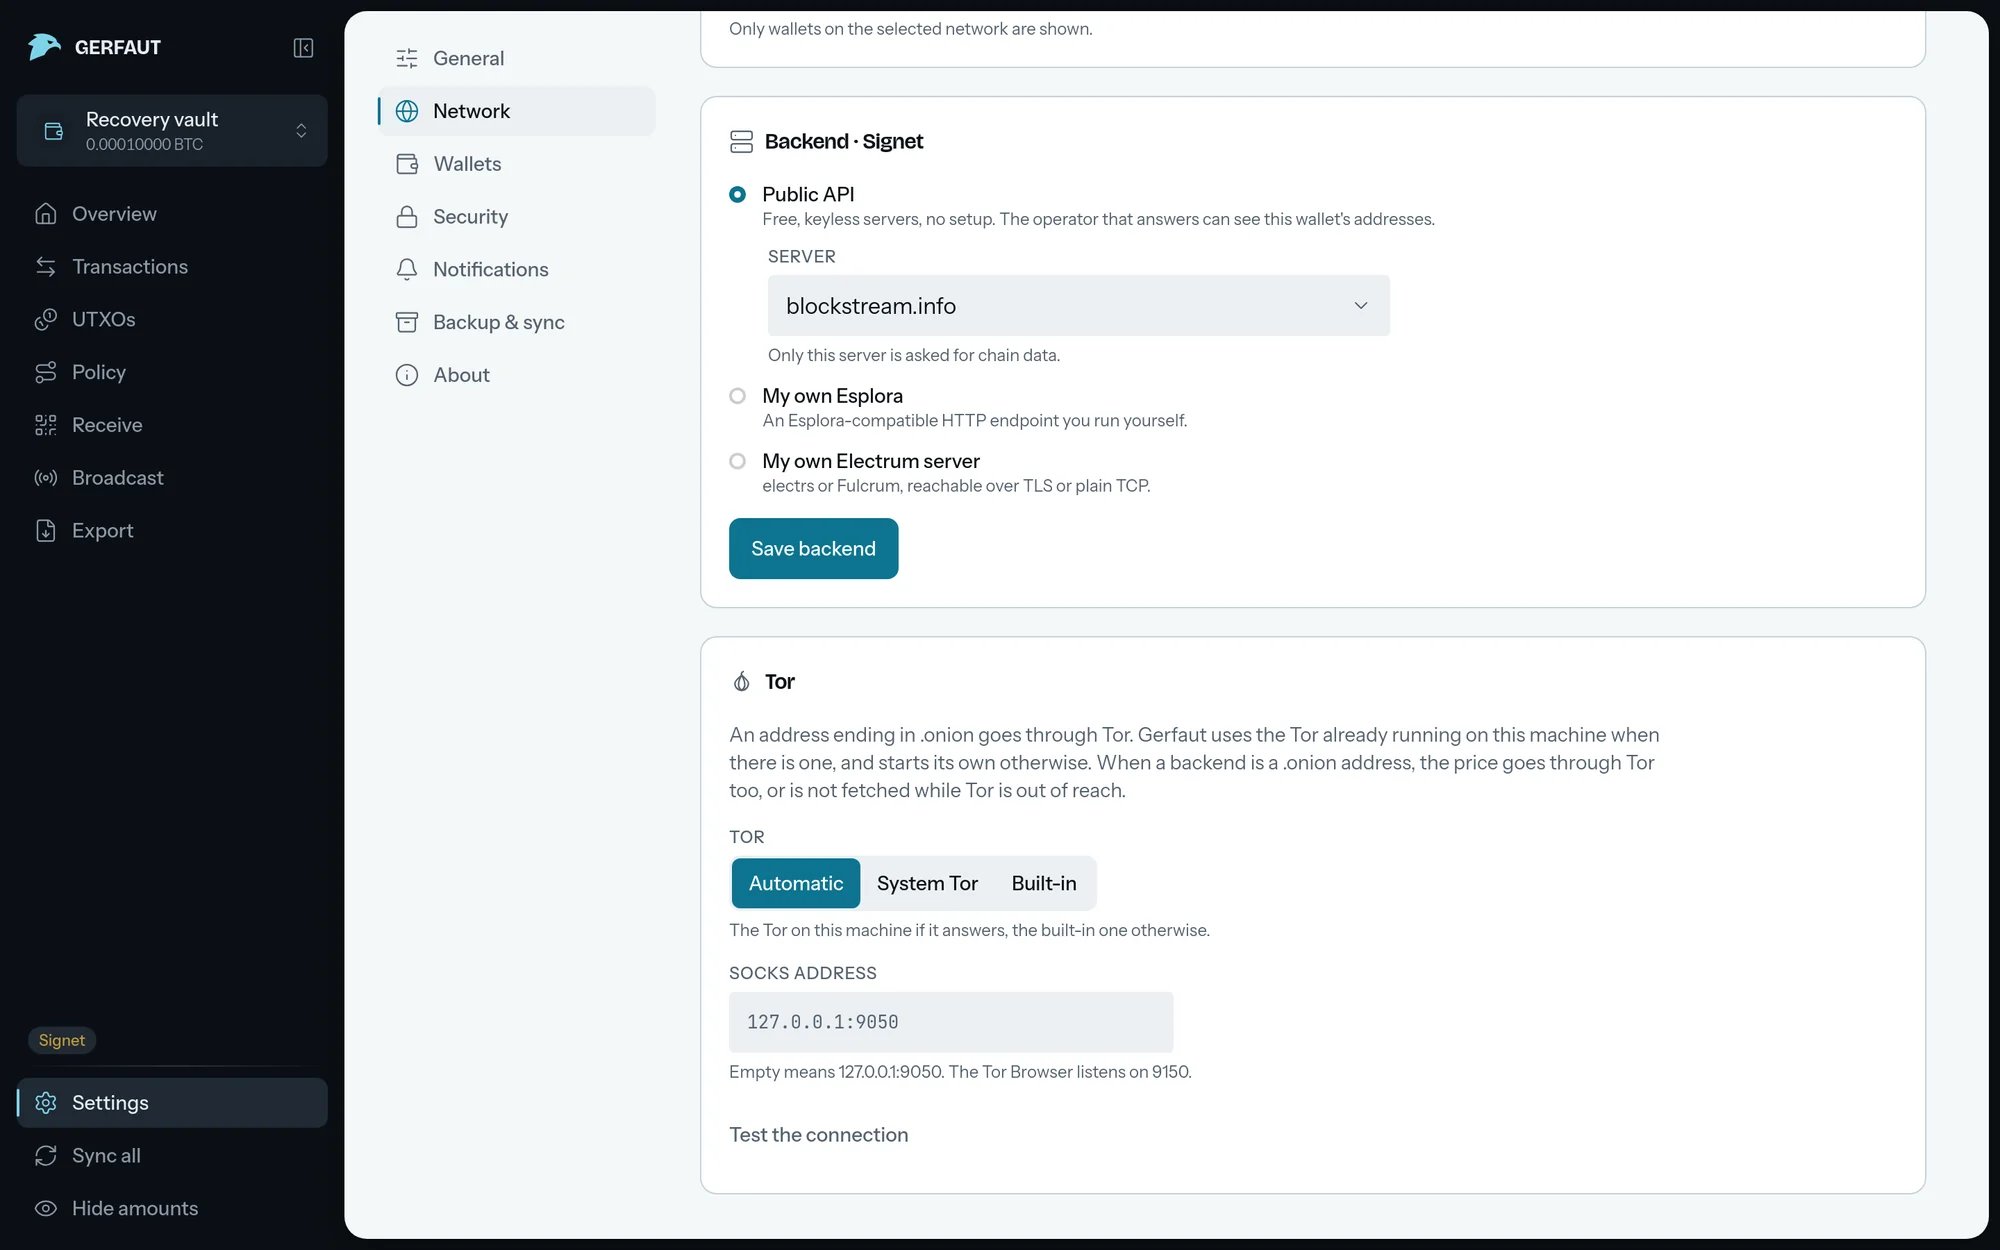Open the Recovery vault wallet switcher
Viewport: 2000px width, 1250px height.
pos(172,131)
